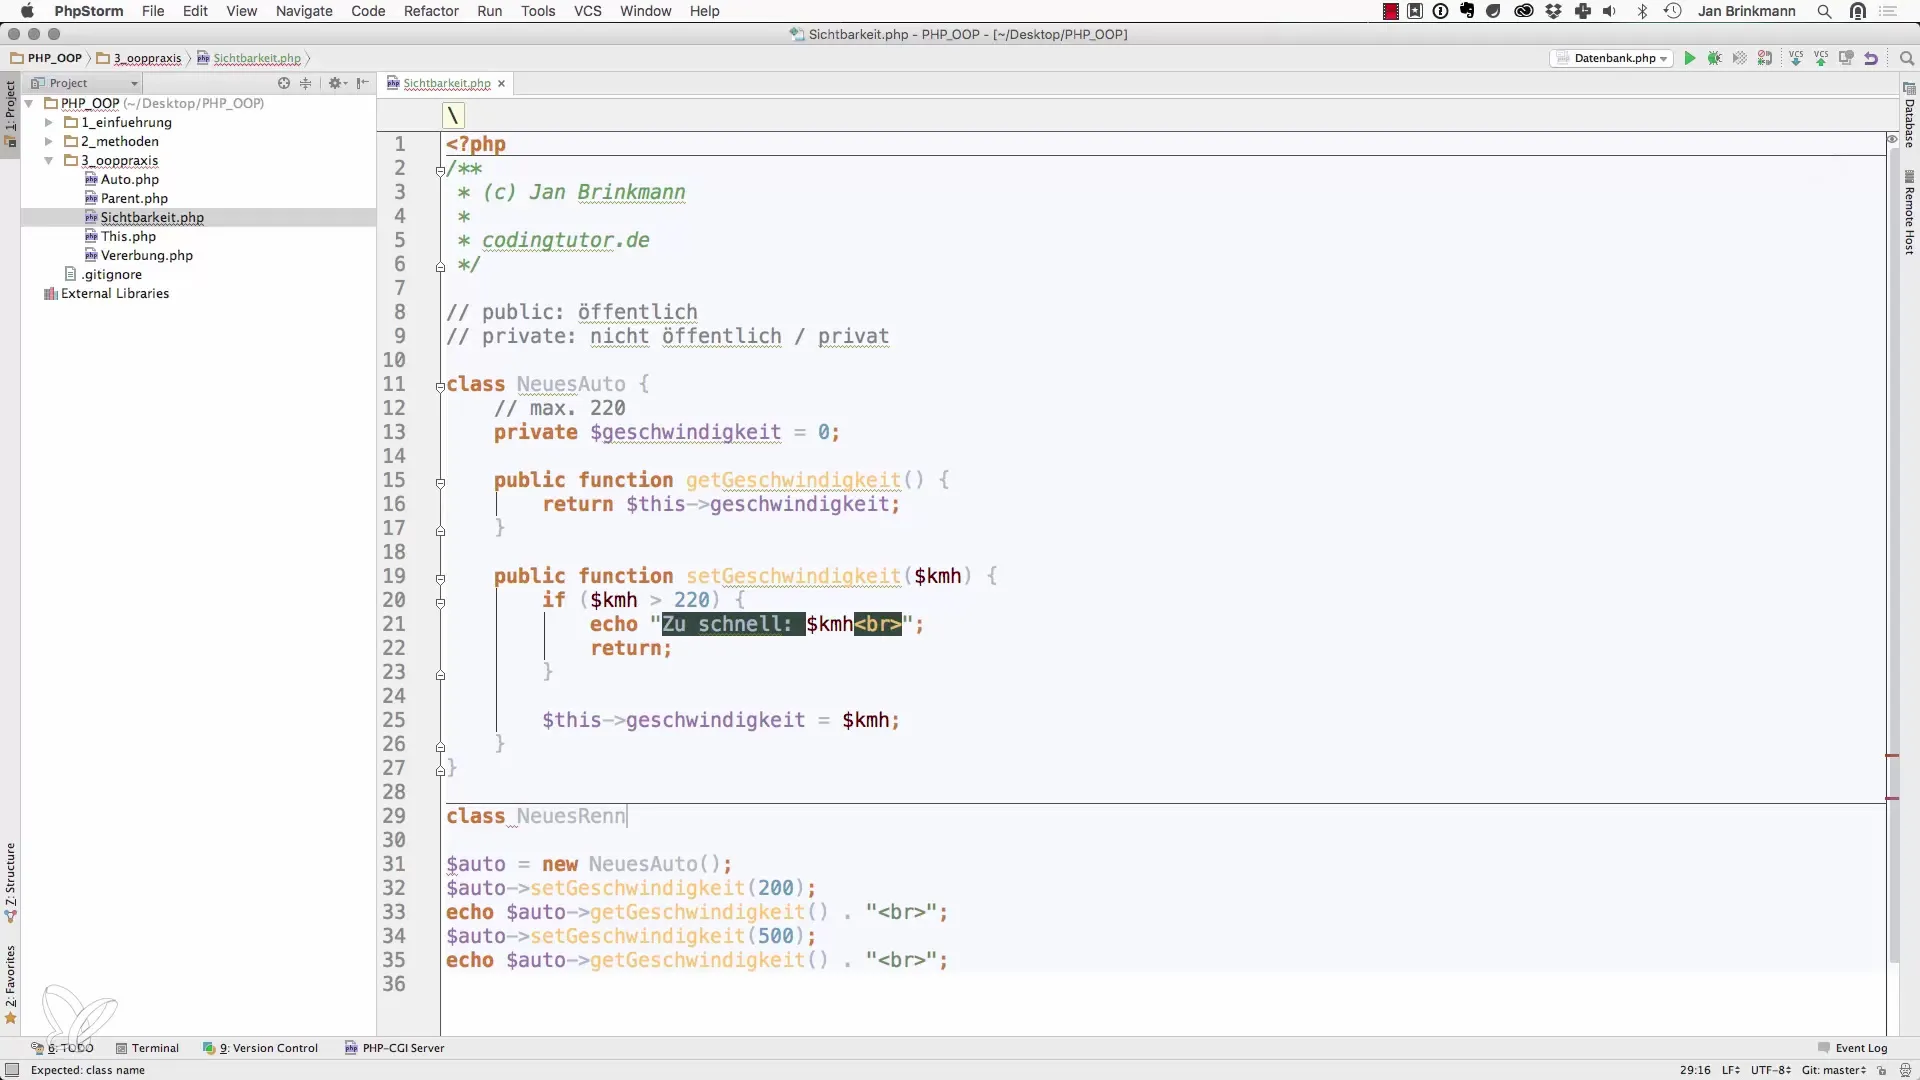Screen dimensions: 1920x1080
Task: Toggle the PHP debug listener icon
Action: [x=1765, y=58]
